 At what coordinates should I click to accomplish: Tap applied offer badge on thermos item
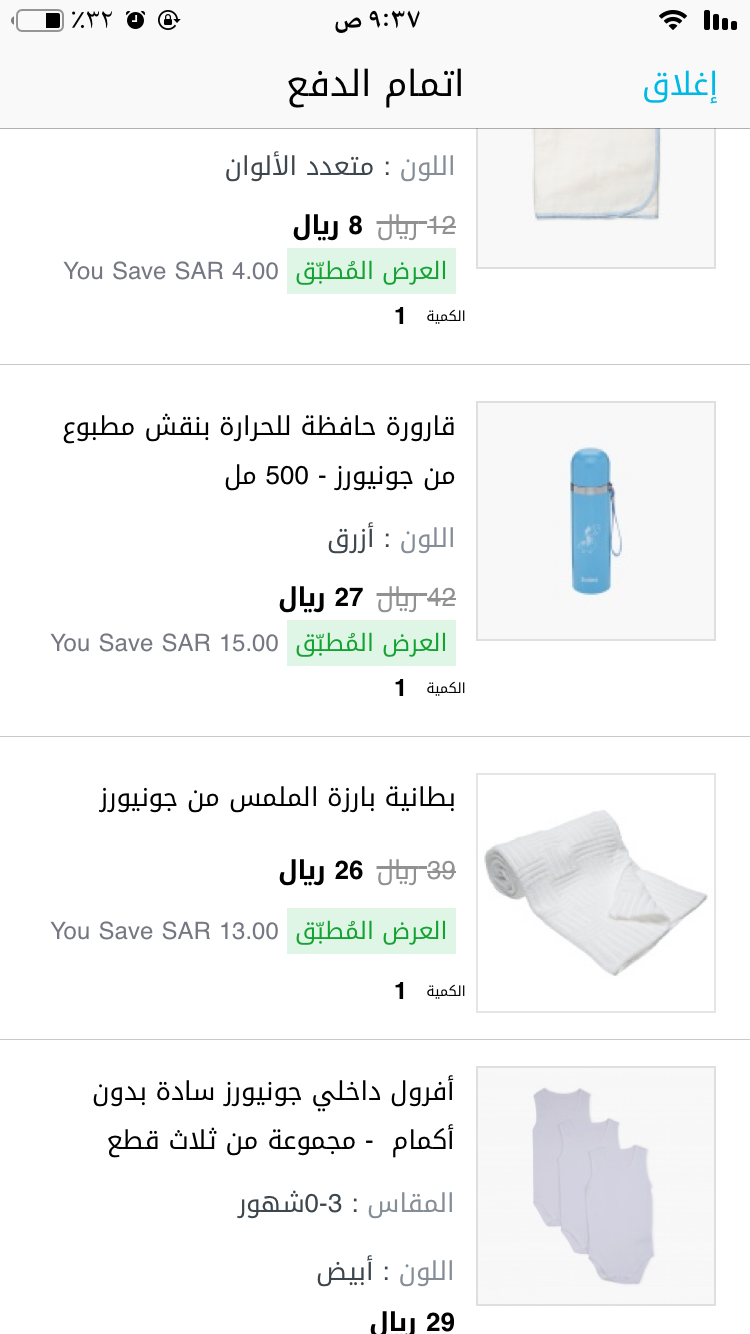(x=371, y=643)
